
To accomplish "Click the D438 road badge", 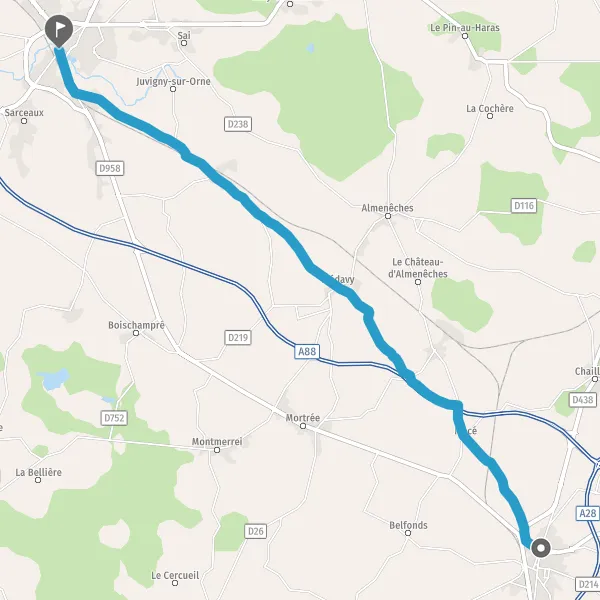I will tap(582, 400).
